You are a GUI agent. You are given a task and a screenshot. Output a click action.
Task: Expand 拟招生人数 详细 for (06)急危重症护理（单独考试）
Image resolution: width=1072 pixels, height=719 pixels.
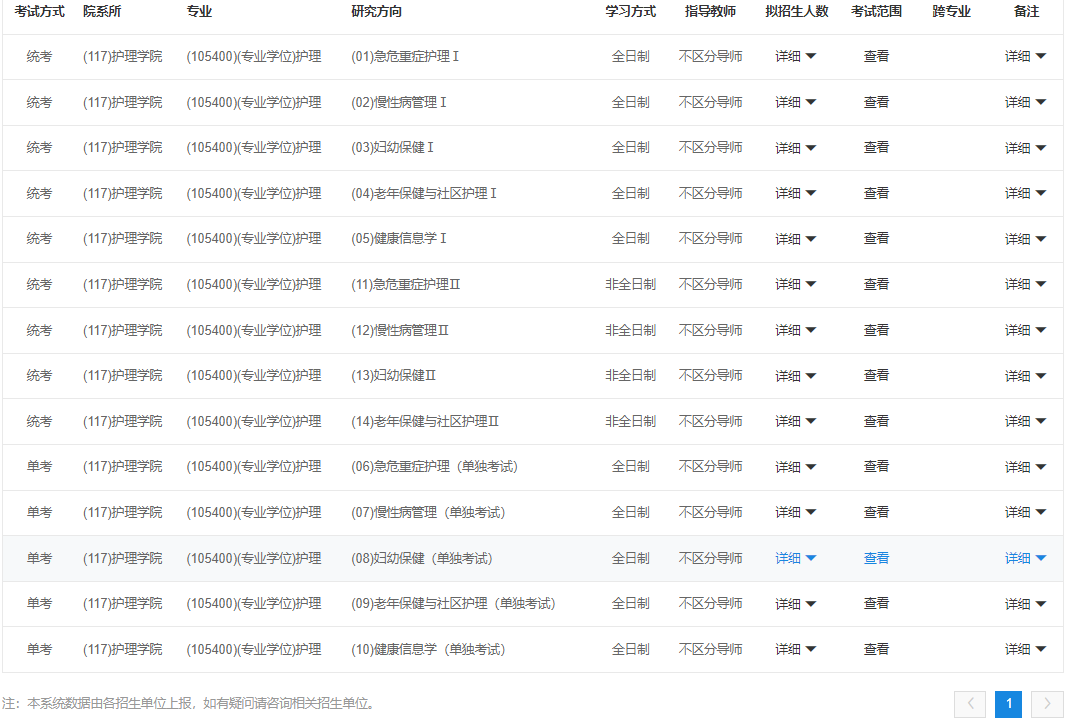[795, 467]
